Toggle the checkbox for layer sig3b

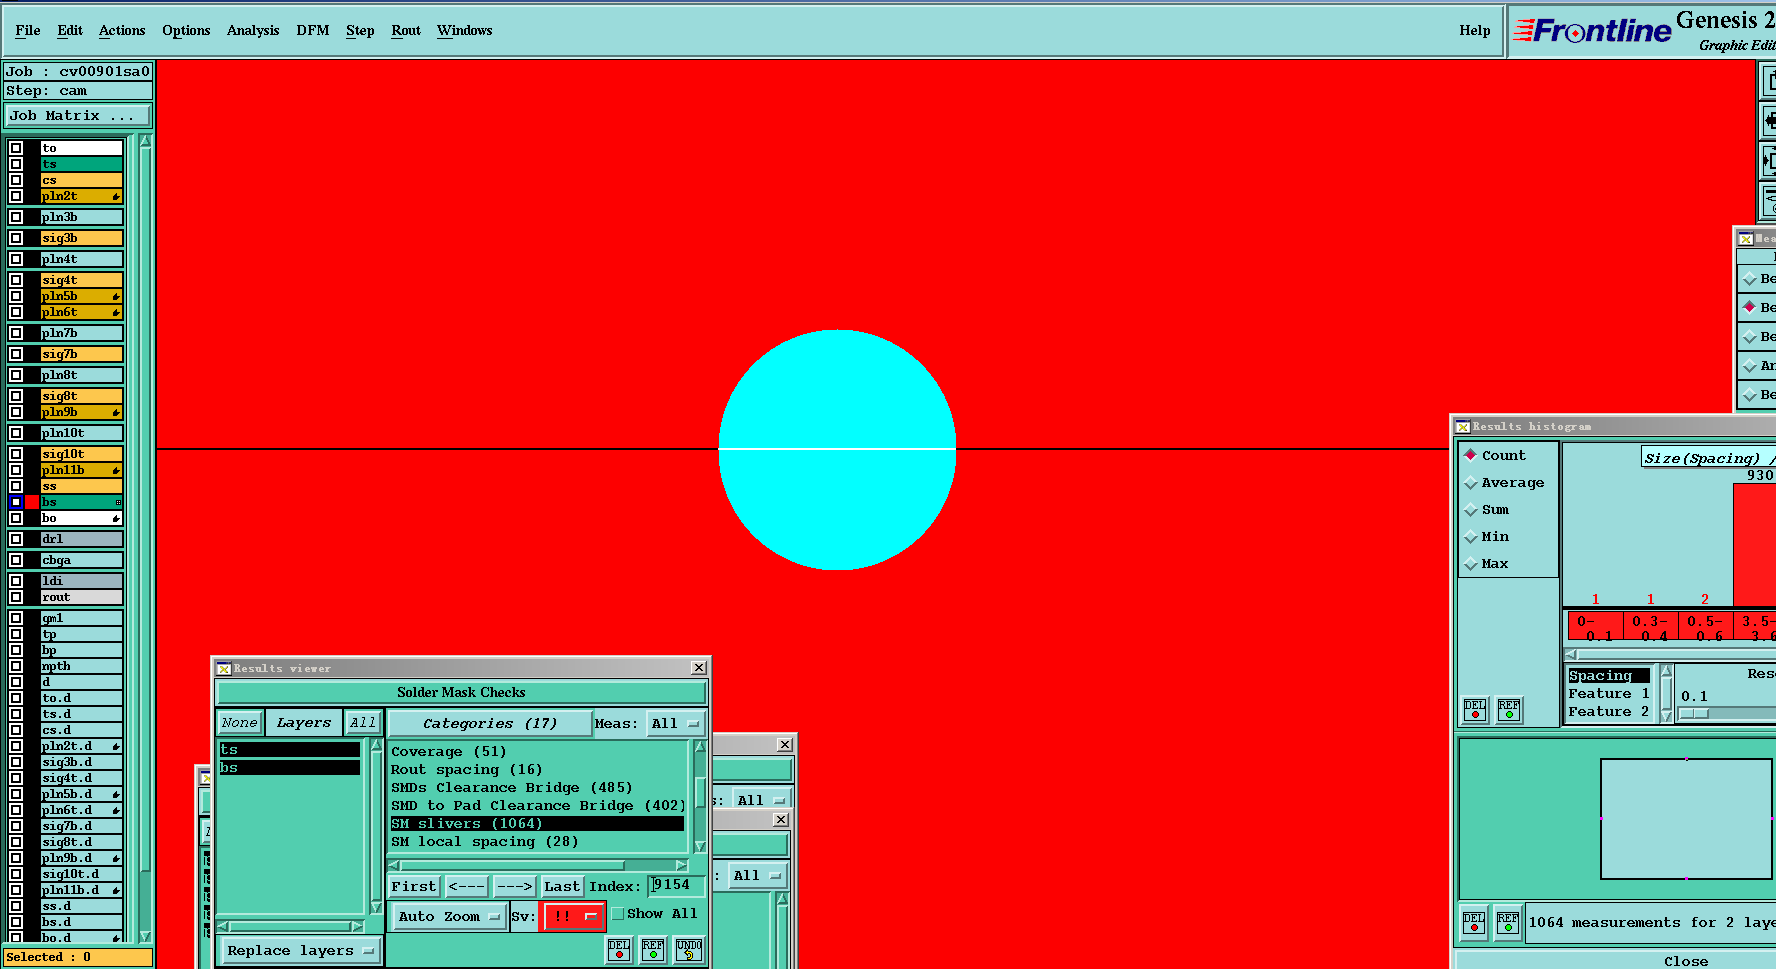16,238
